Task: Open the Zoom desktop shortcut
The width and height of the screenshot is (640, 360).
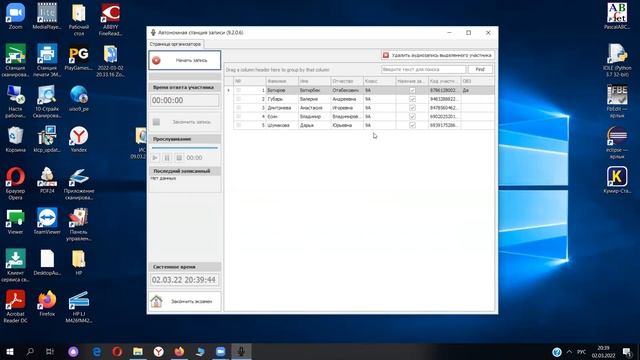Action: (x=16, y=16)
